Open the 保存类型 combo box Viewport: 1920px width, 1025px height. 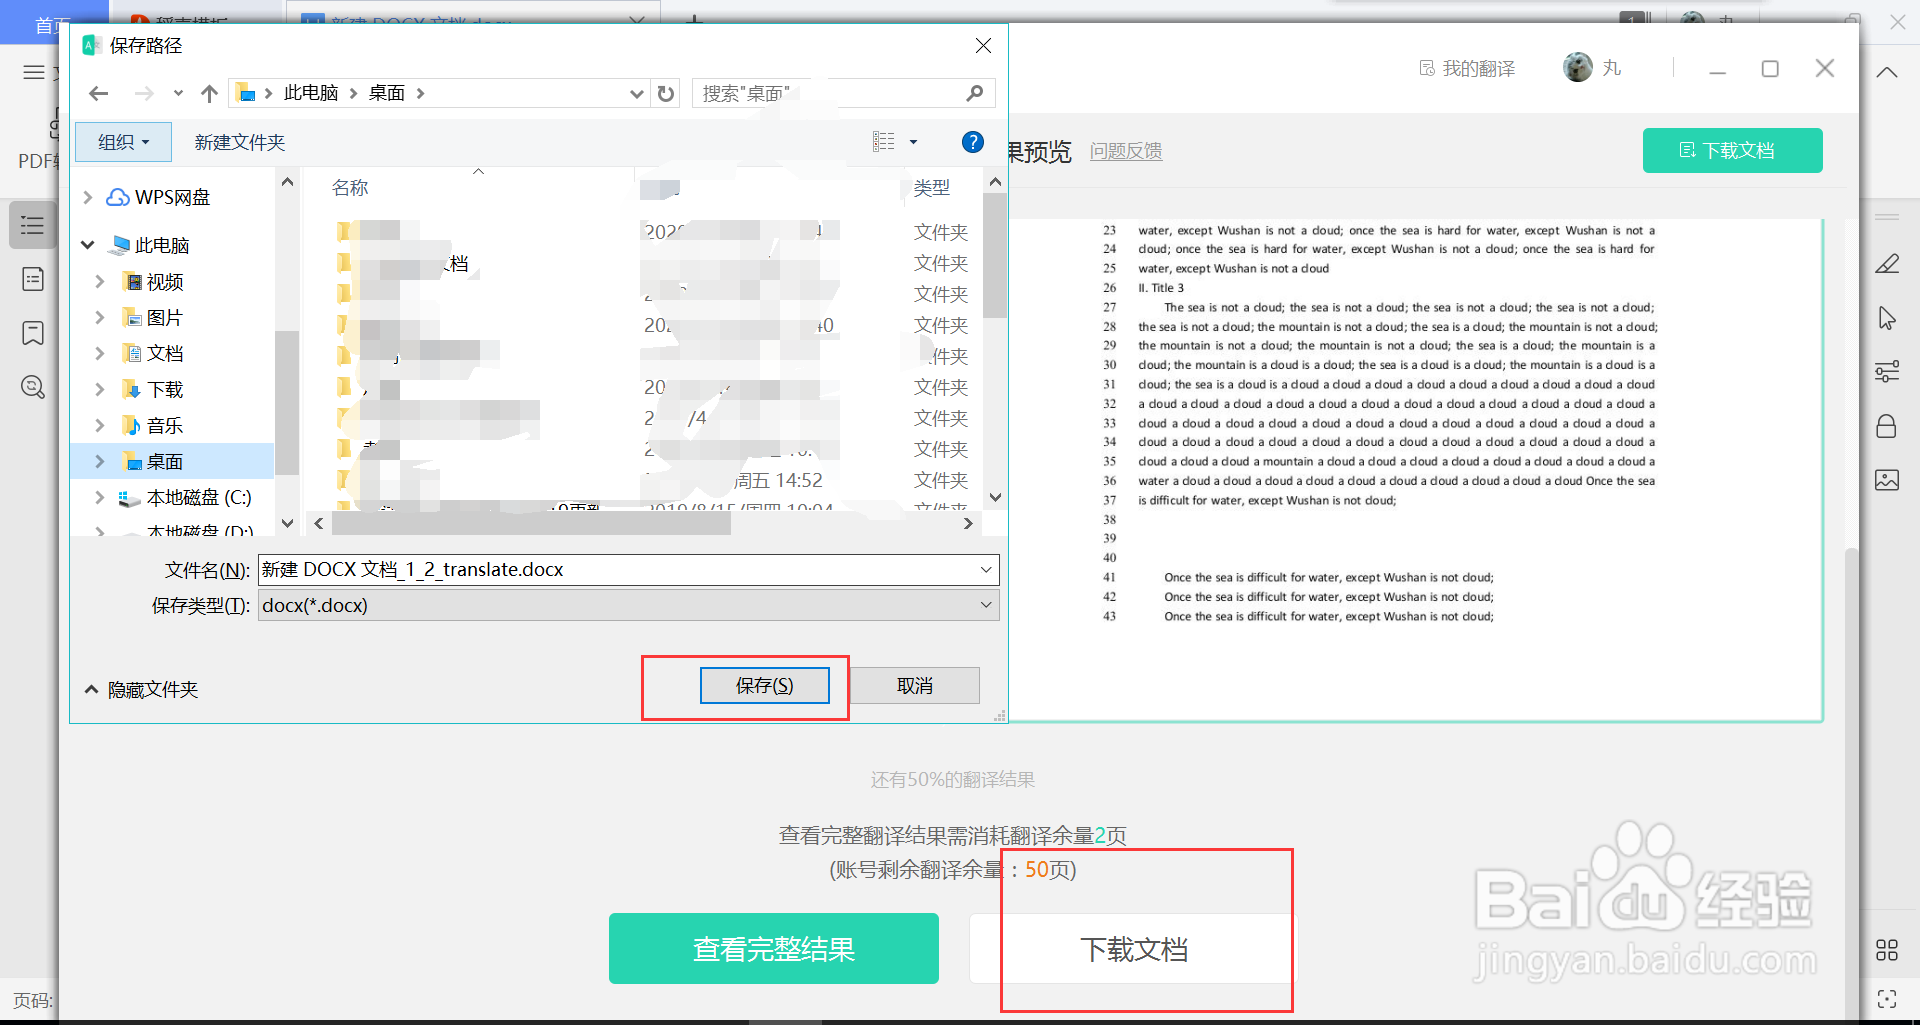point(629,605)
